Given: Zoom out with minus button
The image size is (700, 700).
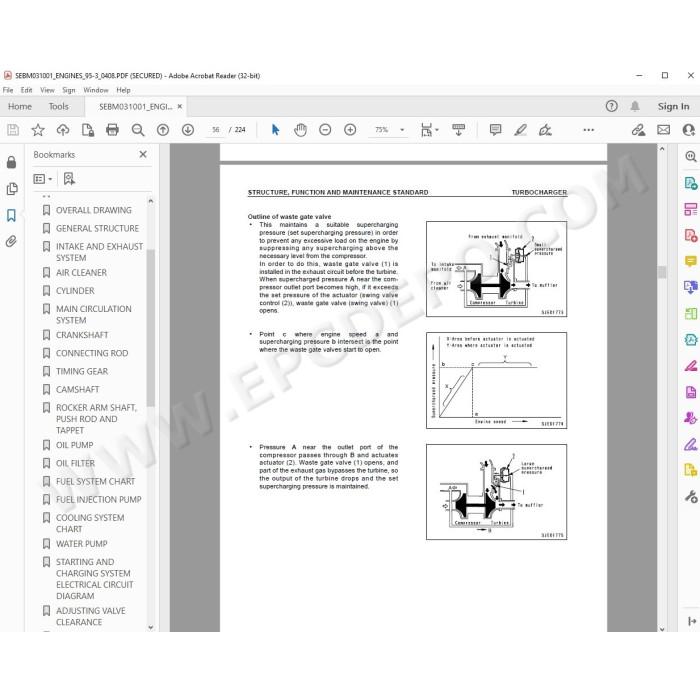Looking at the screenshot, I should click(325, 130).
